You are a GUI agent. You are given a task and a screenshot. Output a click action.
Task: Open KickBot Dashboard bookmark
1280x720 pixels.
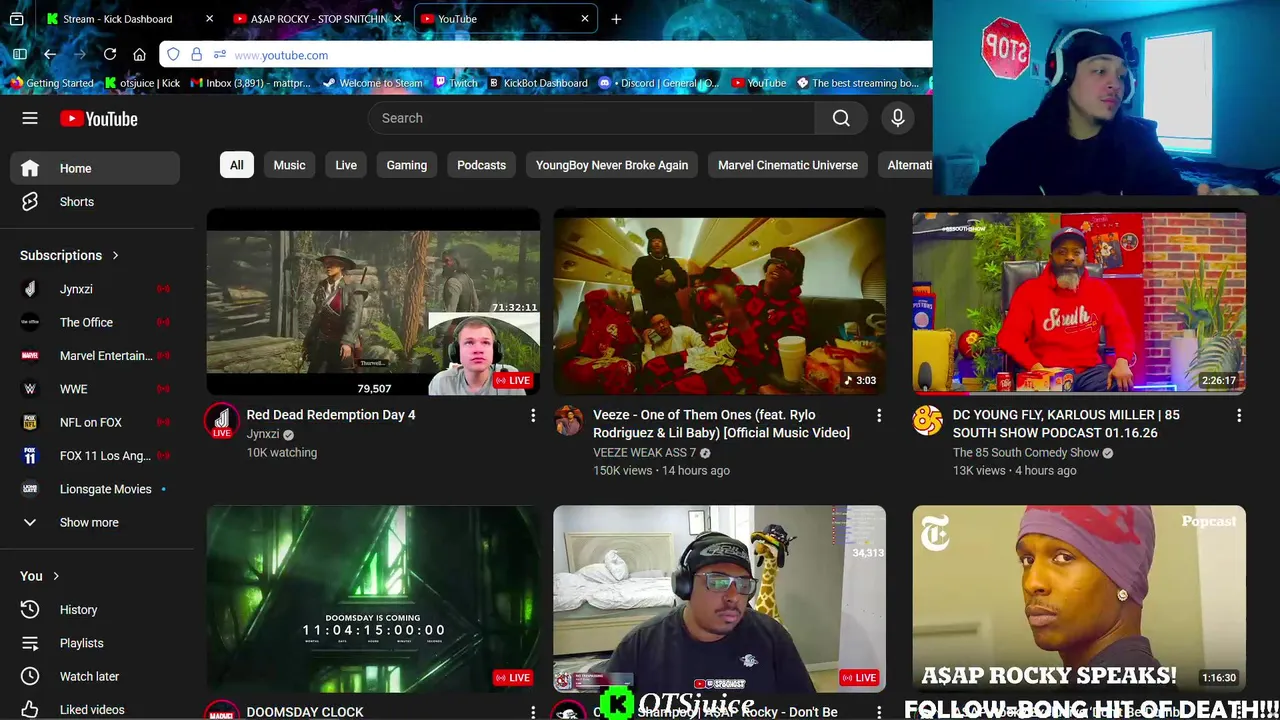pyautogui.click(x=537, y=83)
